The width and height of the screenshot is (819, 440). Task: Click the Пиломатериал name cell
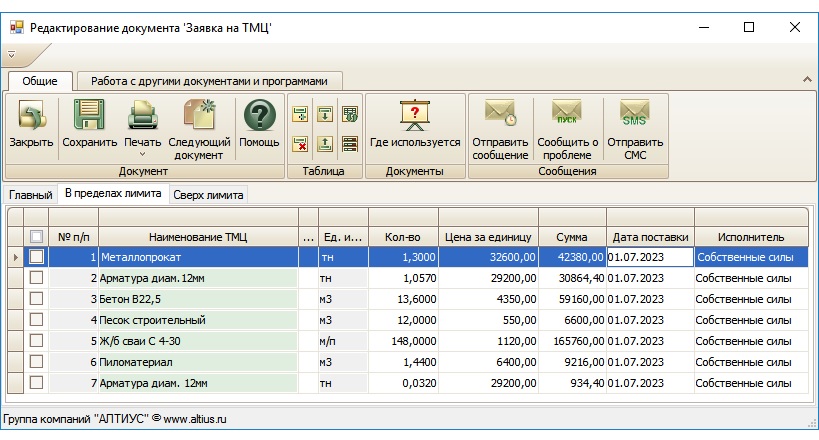pyautogui.click(x=198, y=362)
